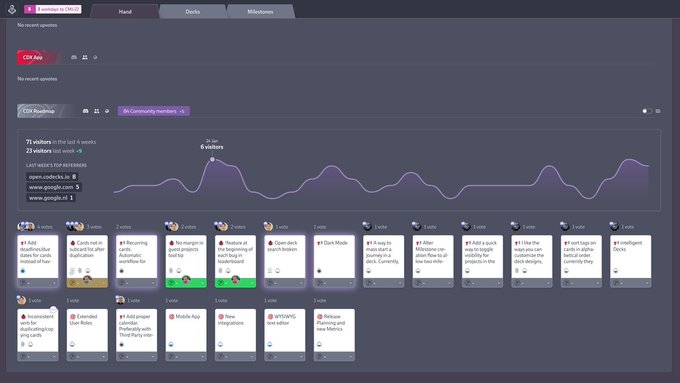Open footer dropdown of 'Release Planning' card
680x383 pixels.
[x=351, y=357]
